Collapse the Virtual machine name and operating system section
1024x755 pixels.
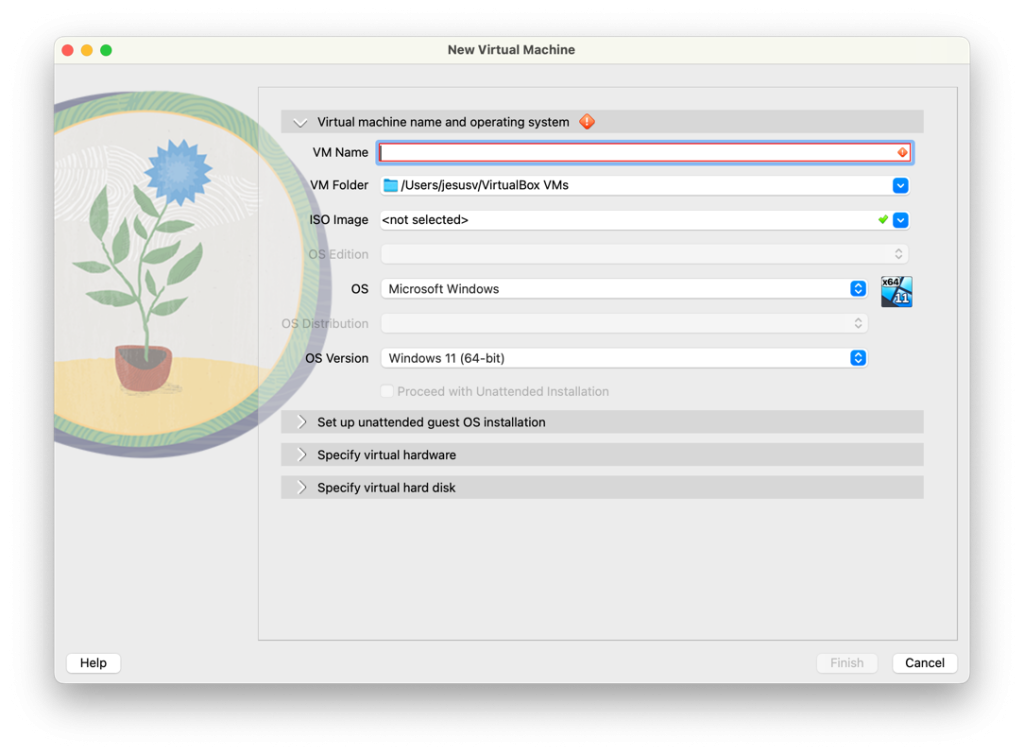[x=300, y=122]
